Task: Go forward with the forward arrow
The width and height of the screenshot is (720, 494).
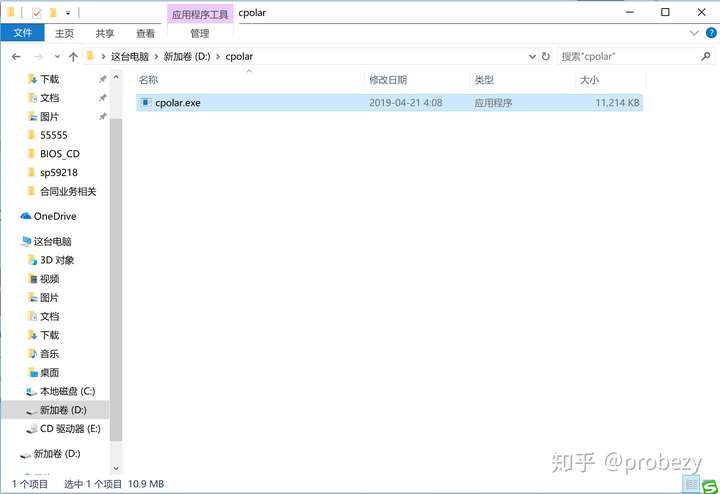Action: [39, 56]
